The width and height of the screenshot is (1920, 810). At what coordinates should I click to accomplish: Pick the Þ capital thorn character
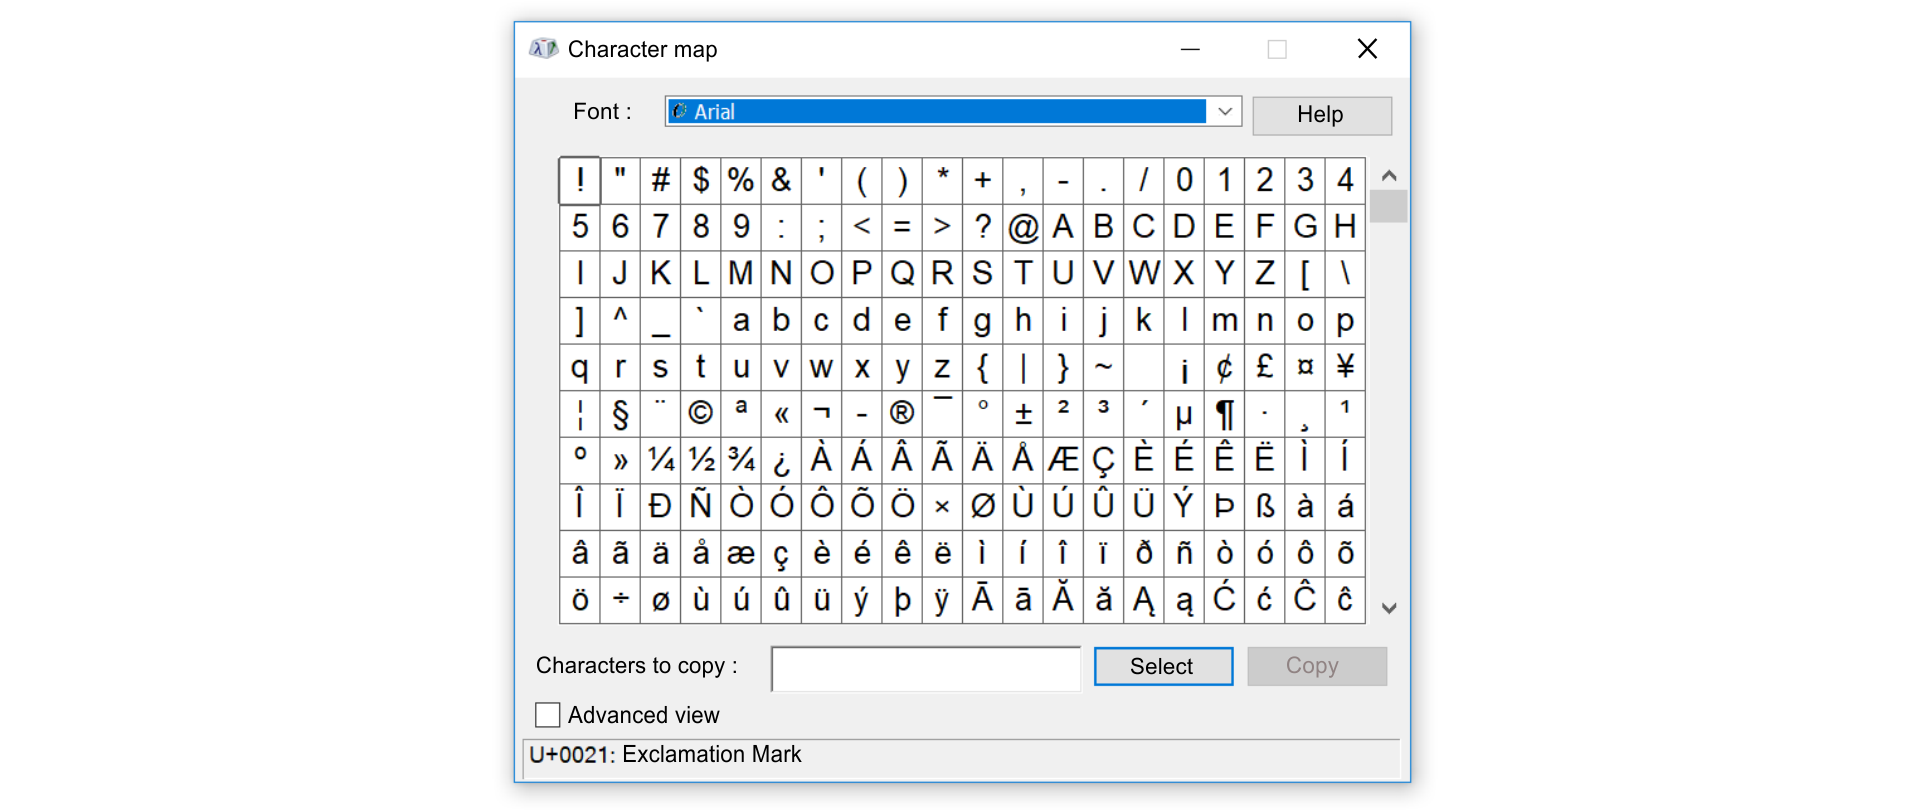click(1224, 507)
